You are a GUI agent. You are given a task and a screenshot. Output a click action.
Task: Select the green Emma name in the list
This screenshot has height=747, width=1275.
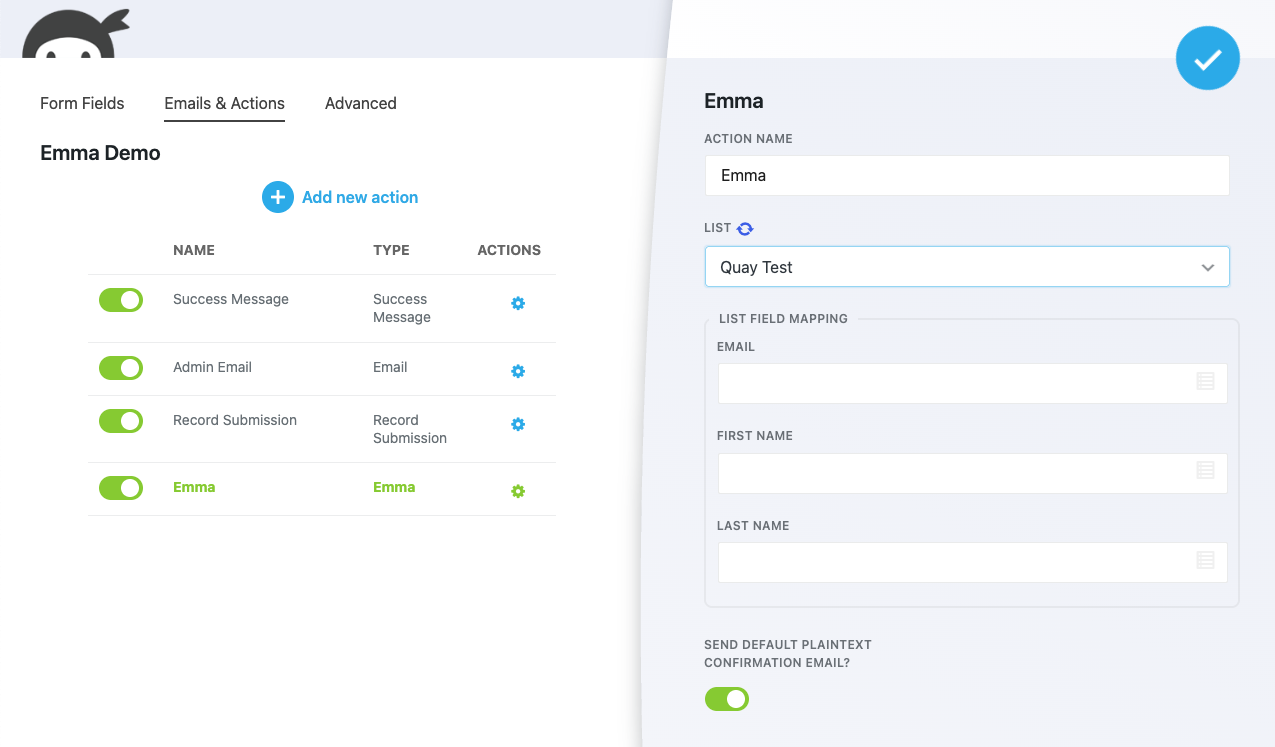pos(194,487)
